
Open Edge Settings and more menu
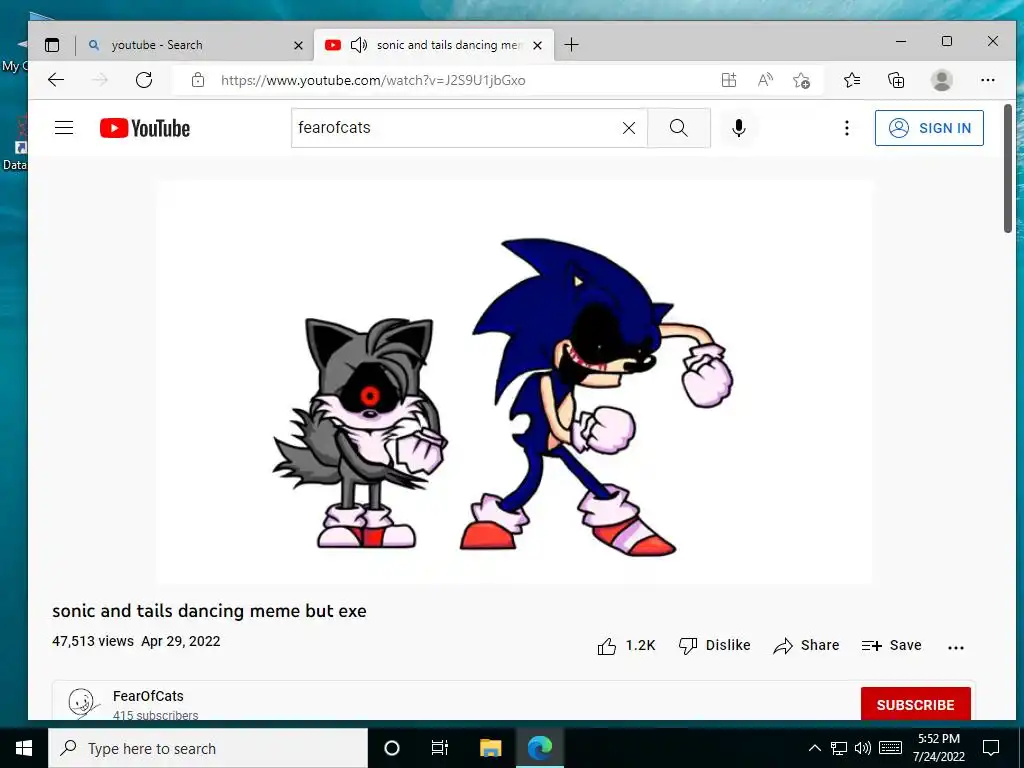click(x=987, y=80)
